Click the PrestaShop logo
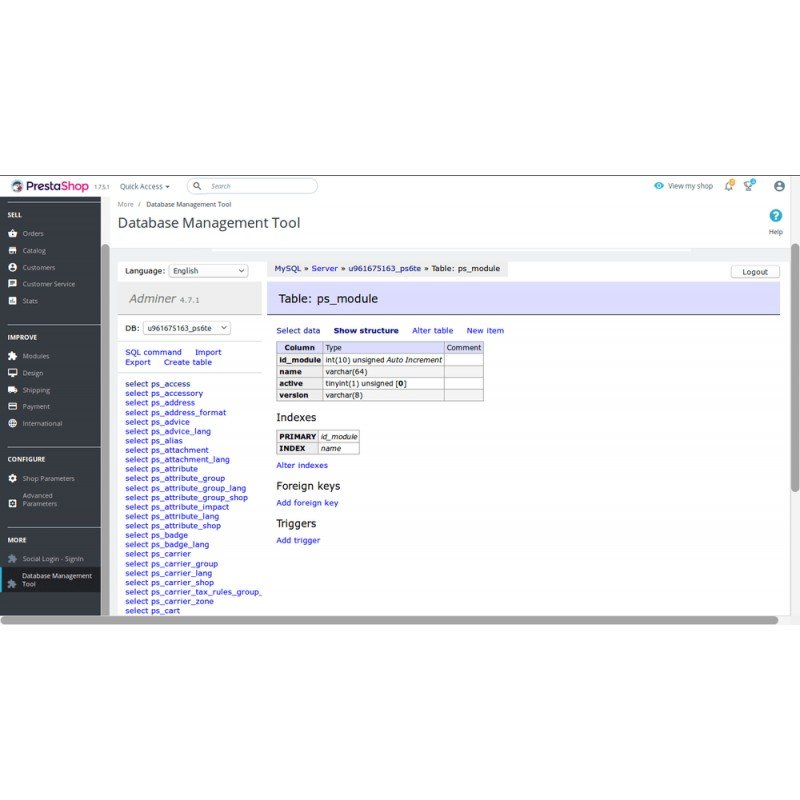Viewport: 800px width, 800px height. (x=50, y=186)
